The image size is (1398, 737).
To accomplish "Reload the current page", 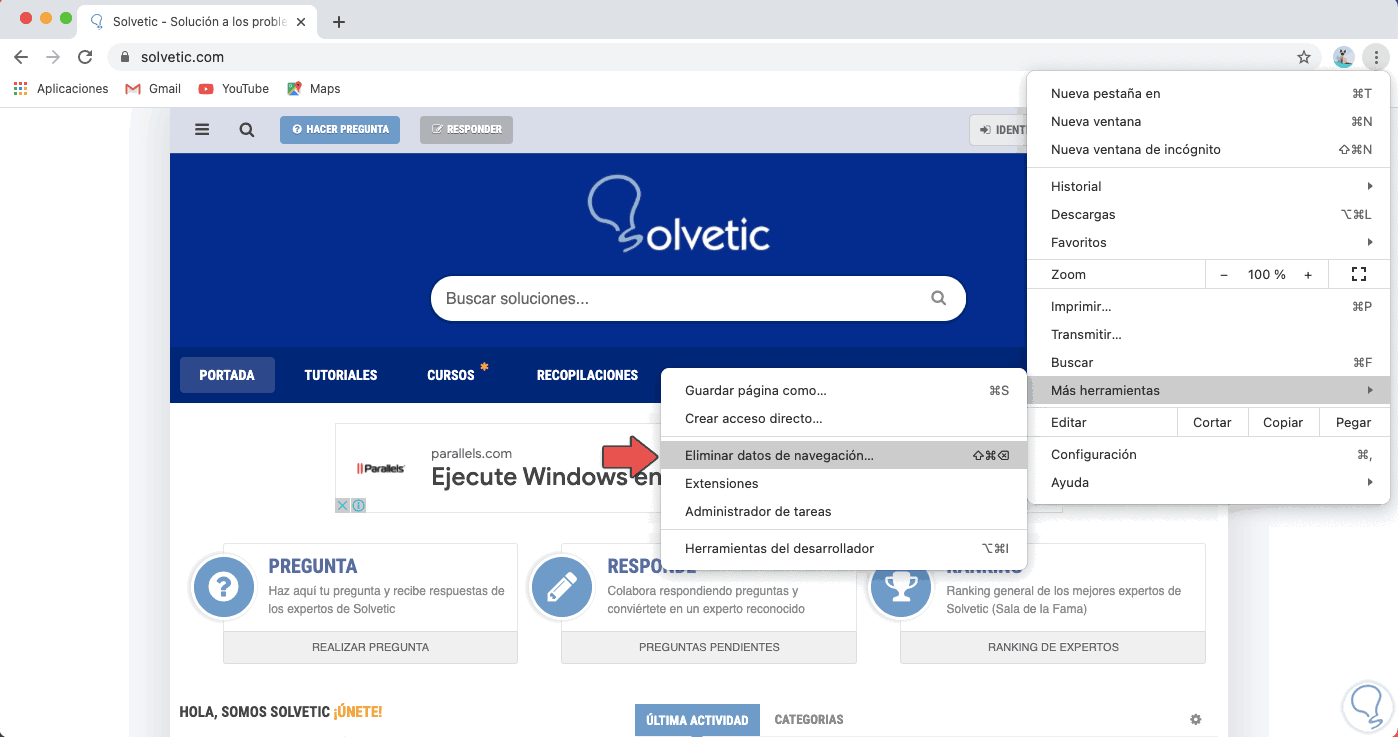I will click(85, 57).
